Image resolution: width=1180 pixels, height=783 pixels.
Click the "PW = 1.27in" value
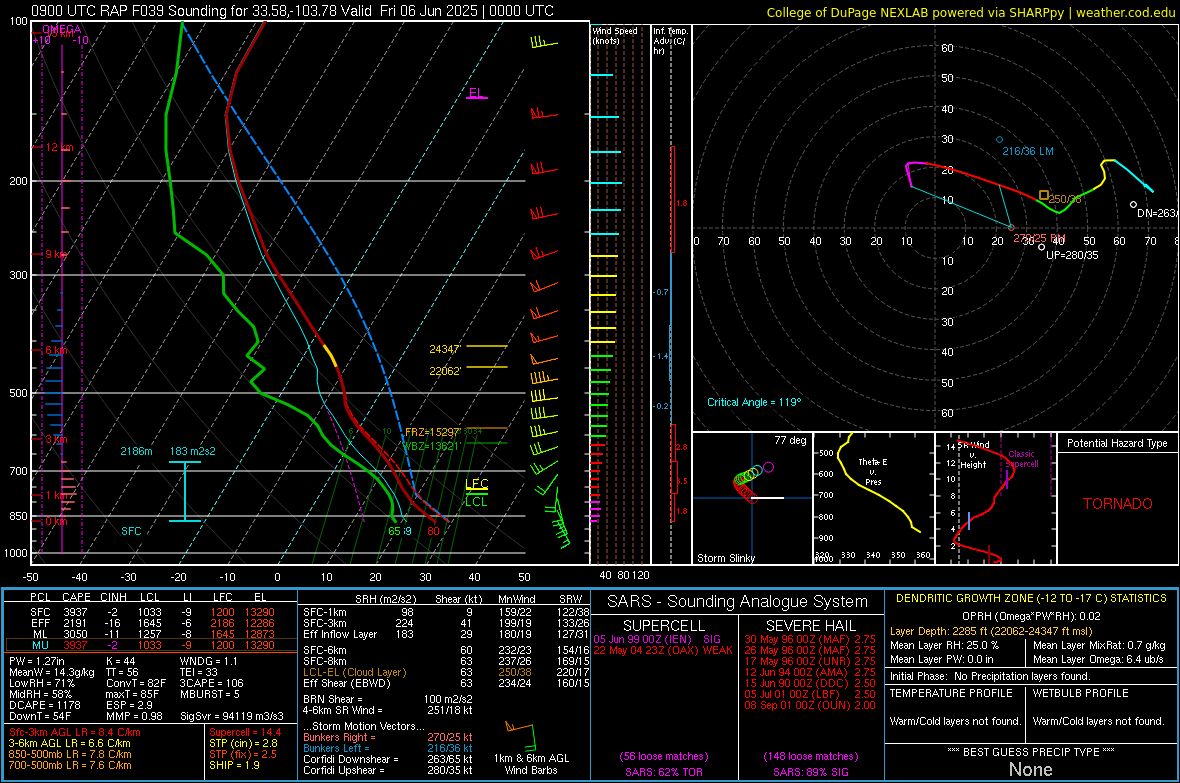coord(37,661)
